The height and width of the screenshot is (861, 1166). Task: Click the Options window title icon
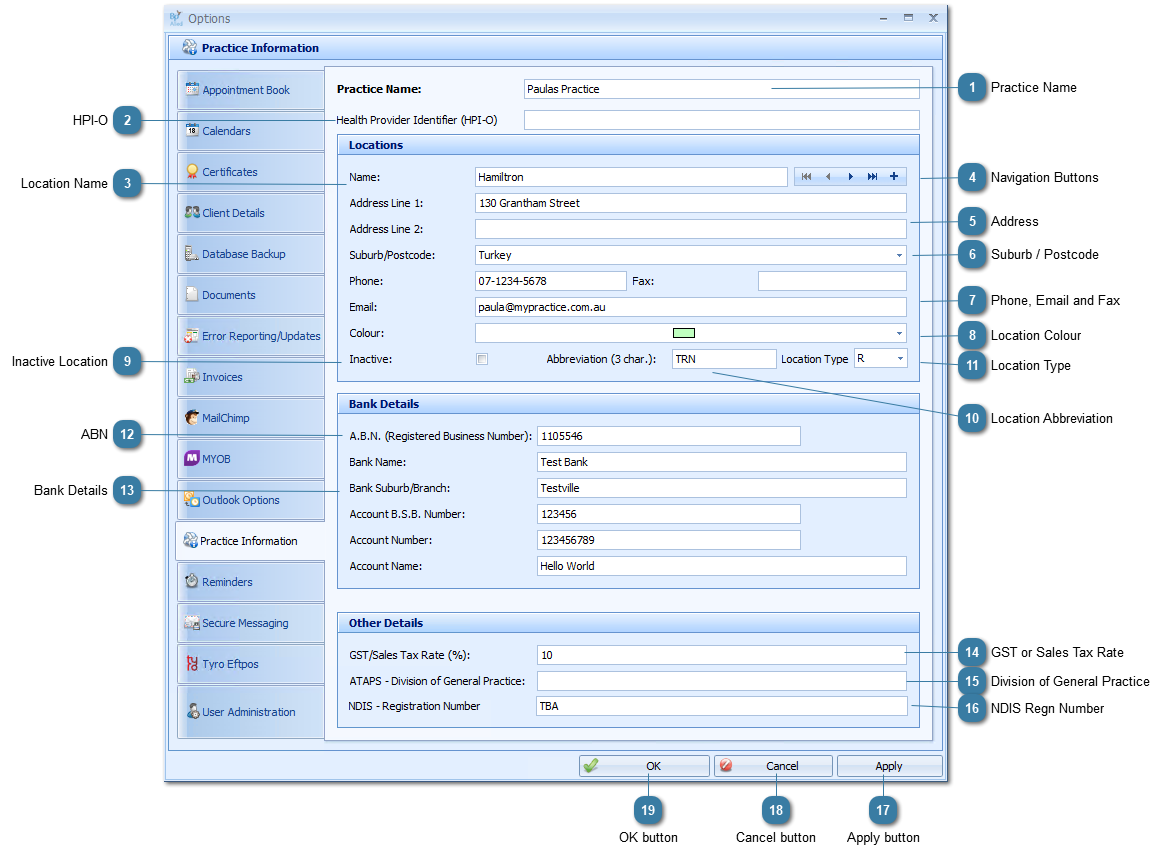(176, 18)
